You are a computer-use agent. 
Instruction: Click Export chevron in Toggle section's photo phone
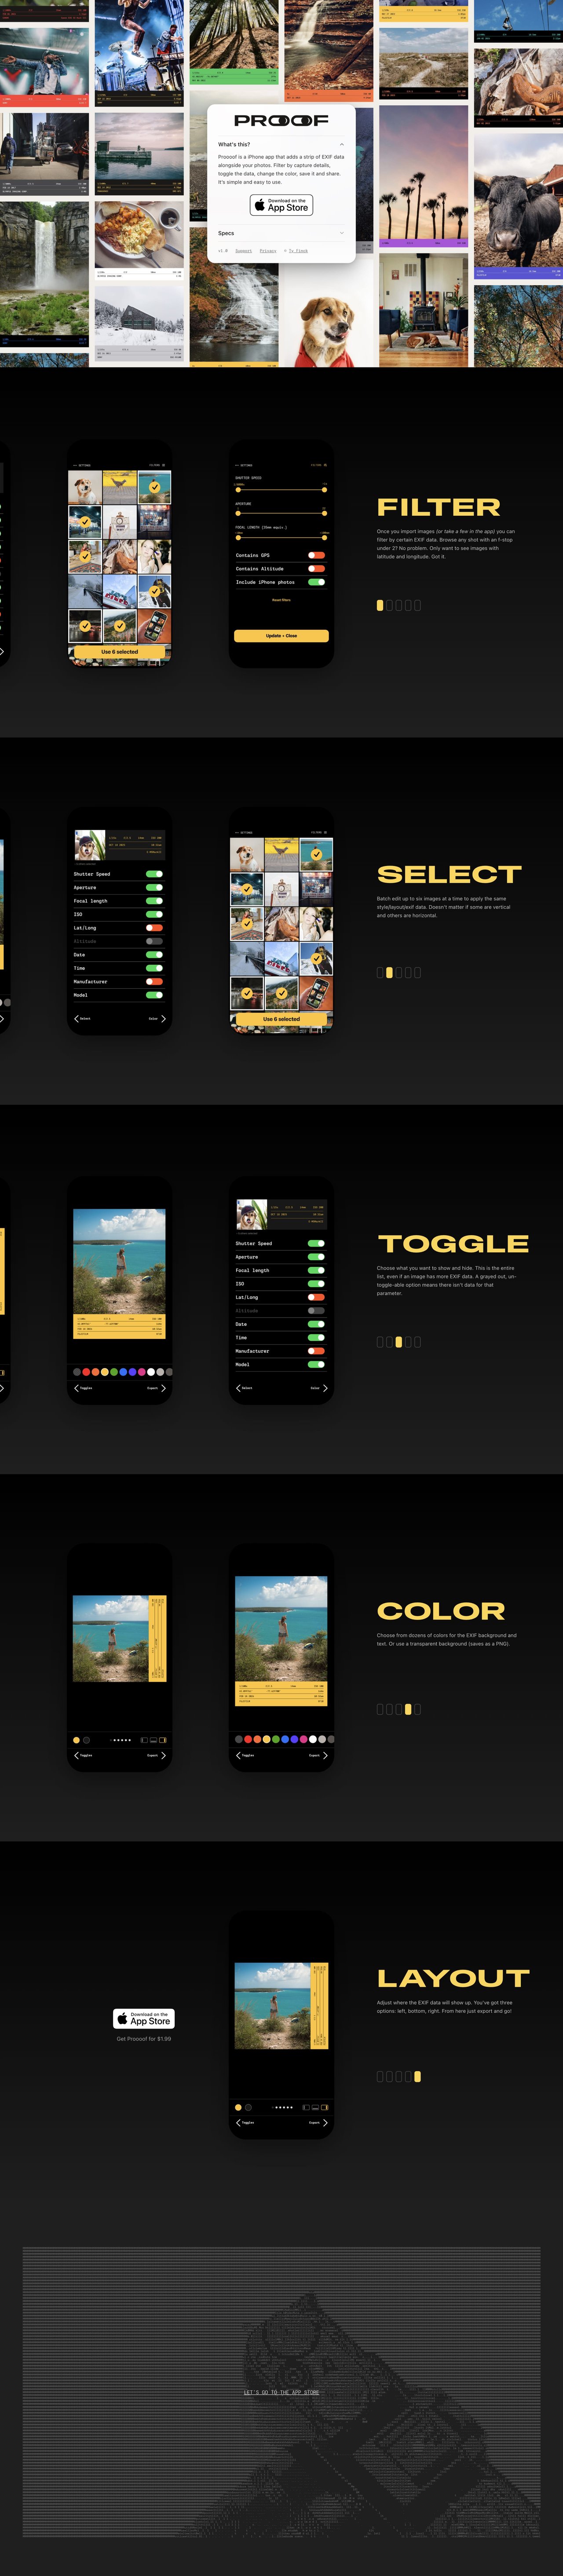[x=163, y=1388]
